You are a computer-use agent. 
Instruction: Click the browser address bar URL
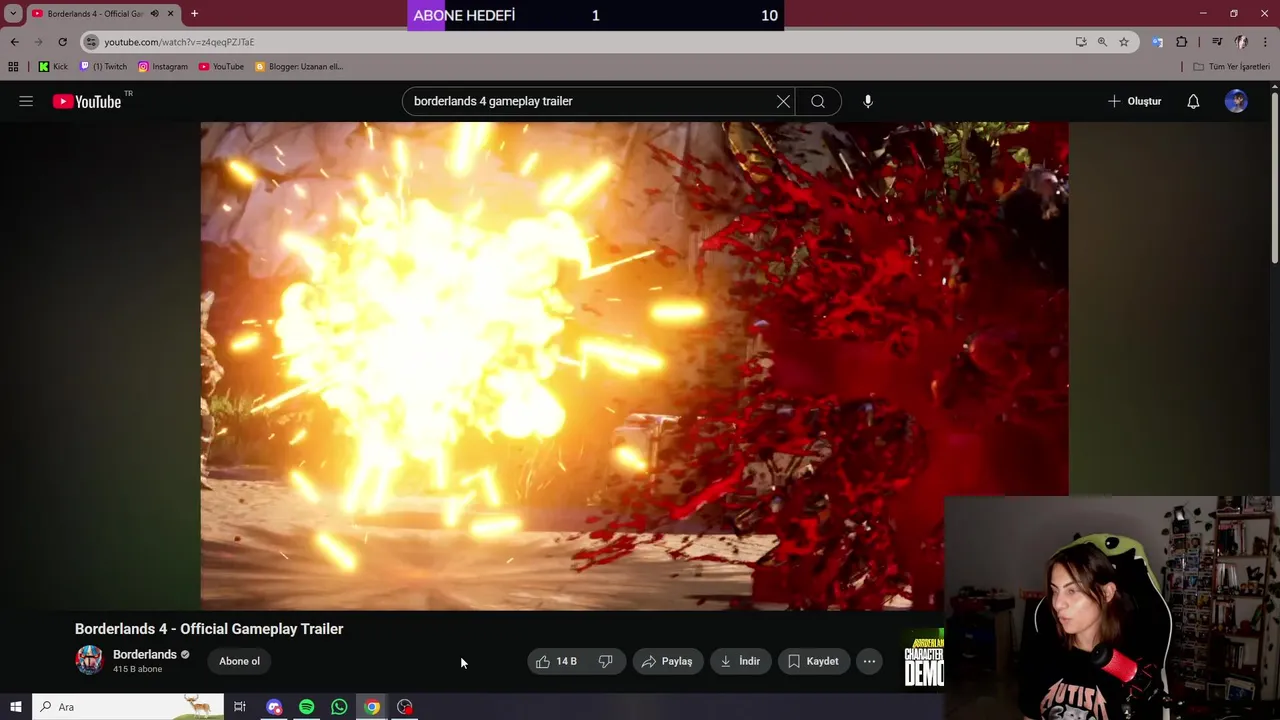(x=179, y=42)
